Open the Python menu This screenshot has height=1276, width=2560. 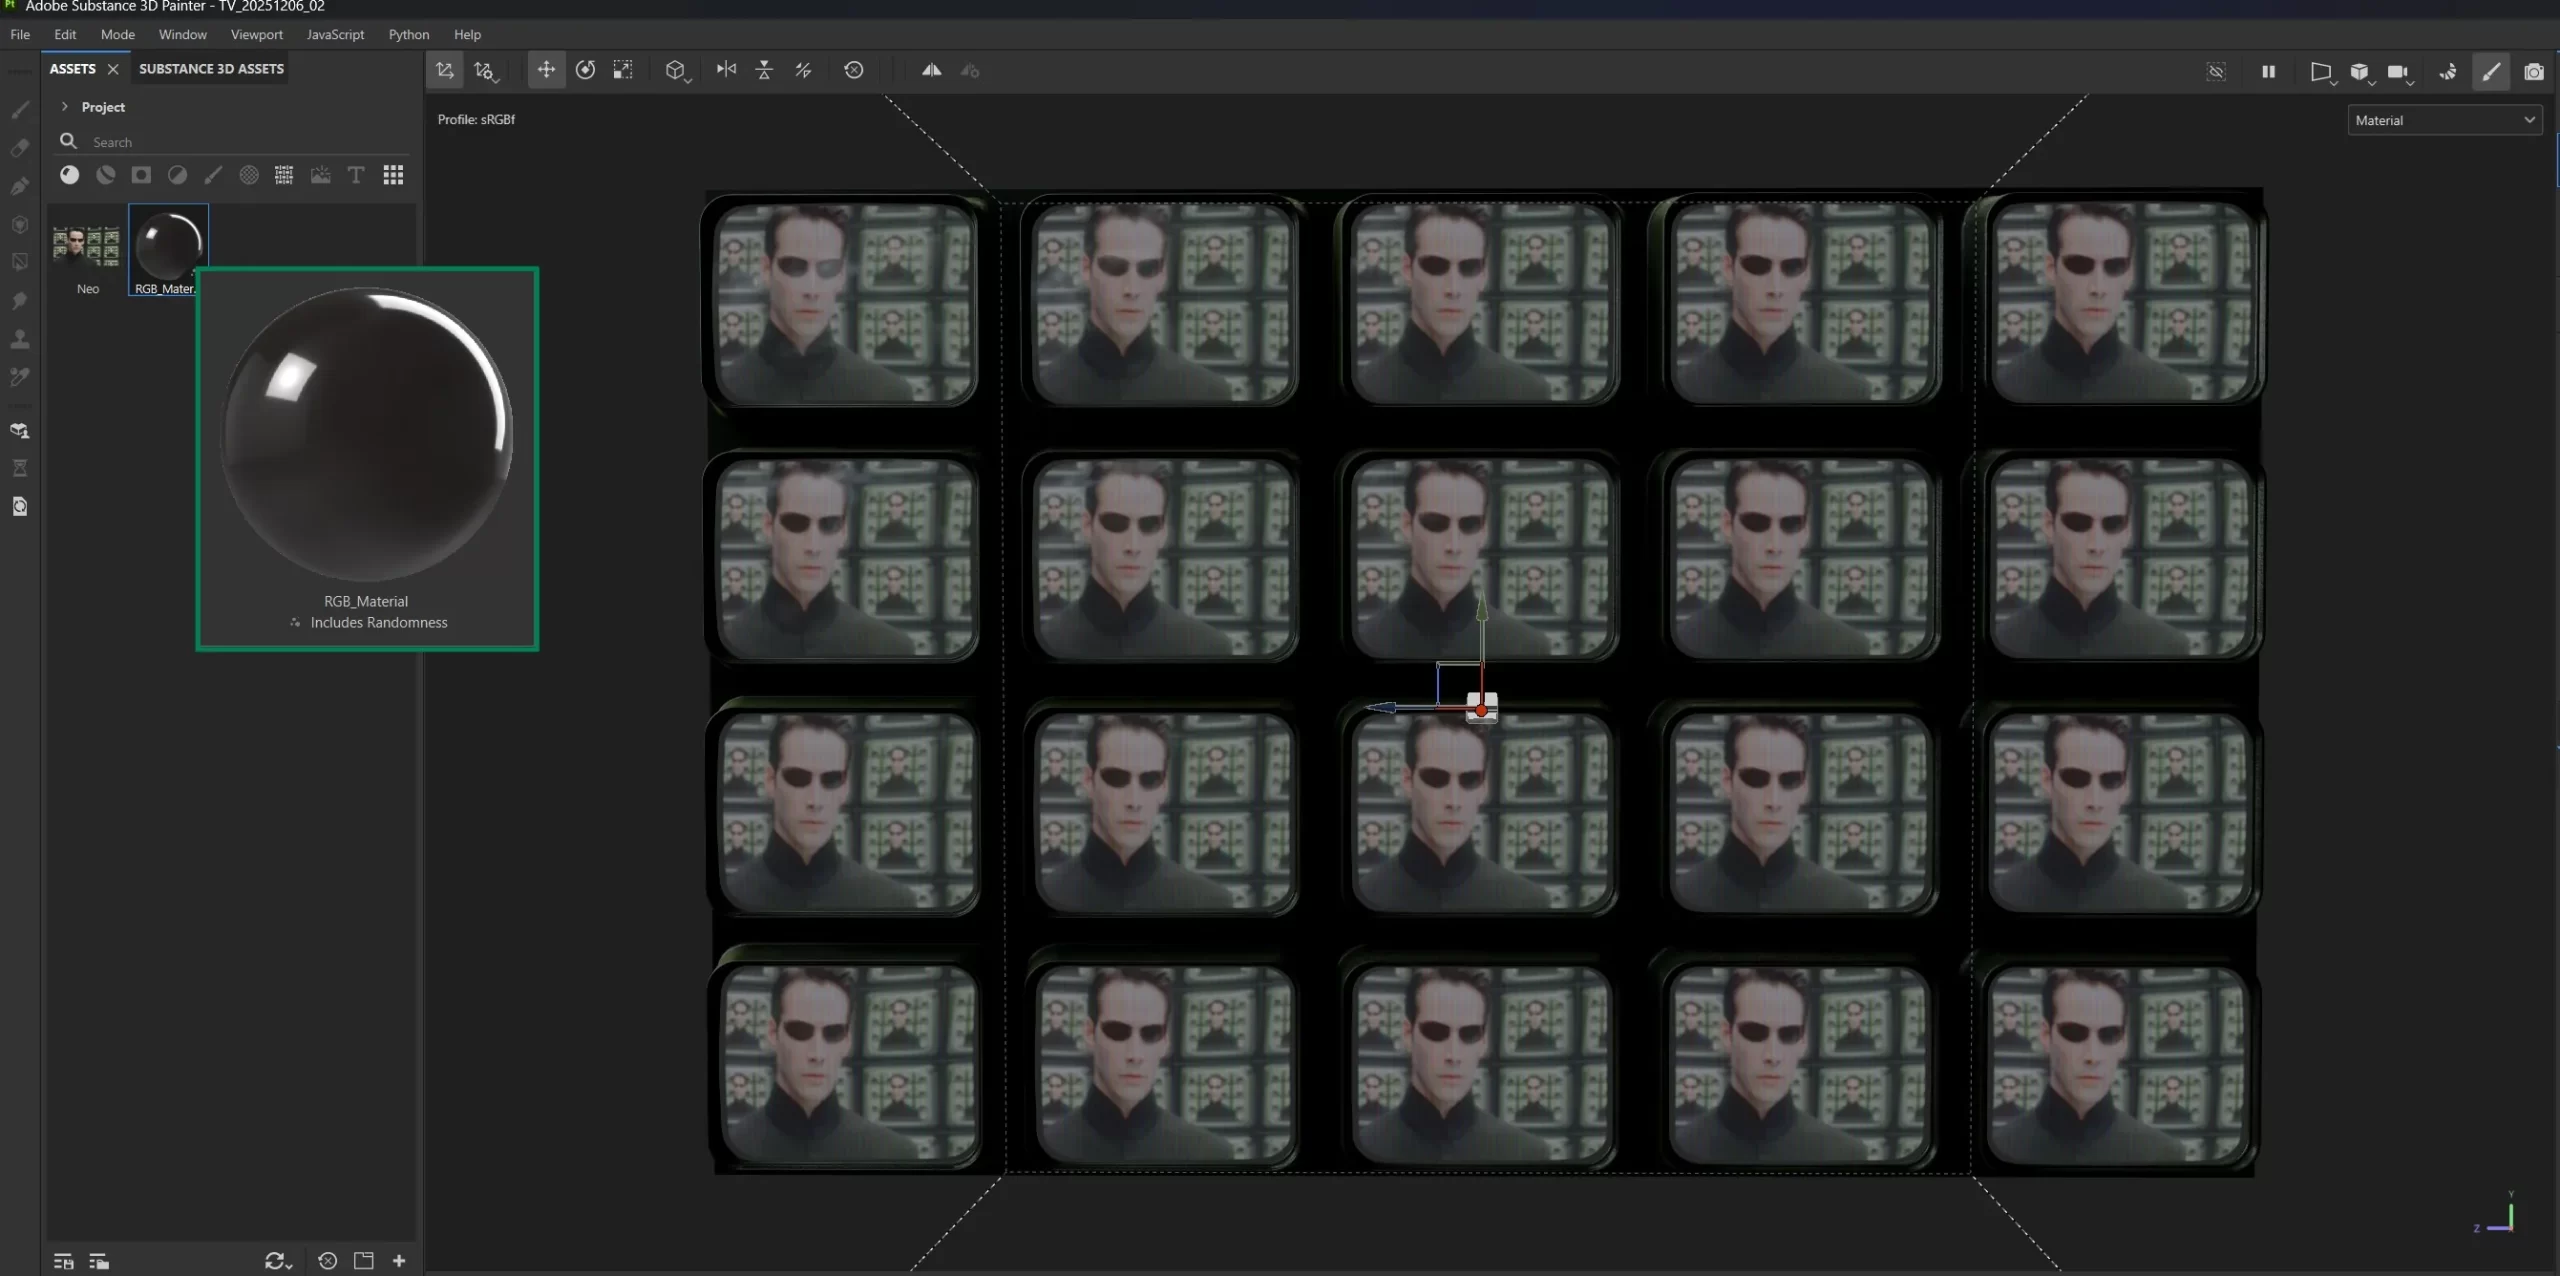409,34
